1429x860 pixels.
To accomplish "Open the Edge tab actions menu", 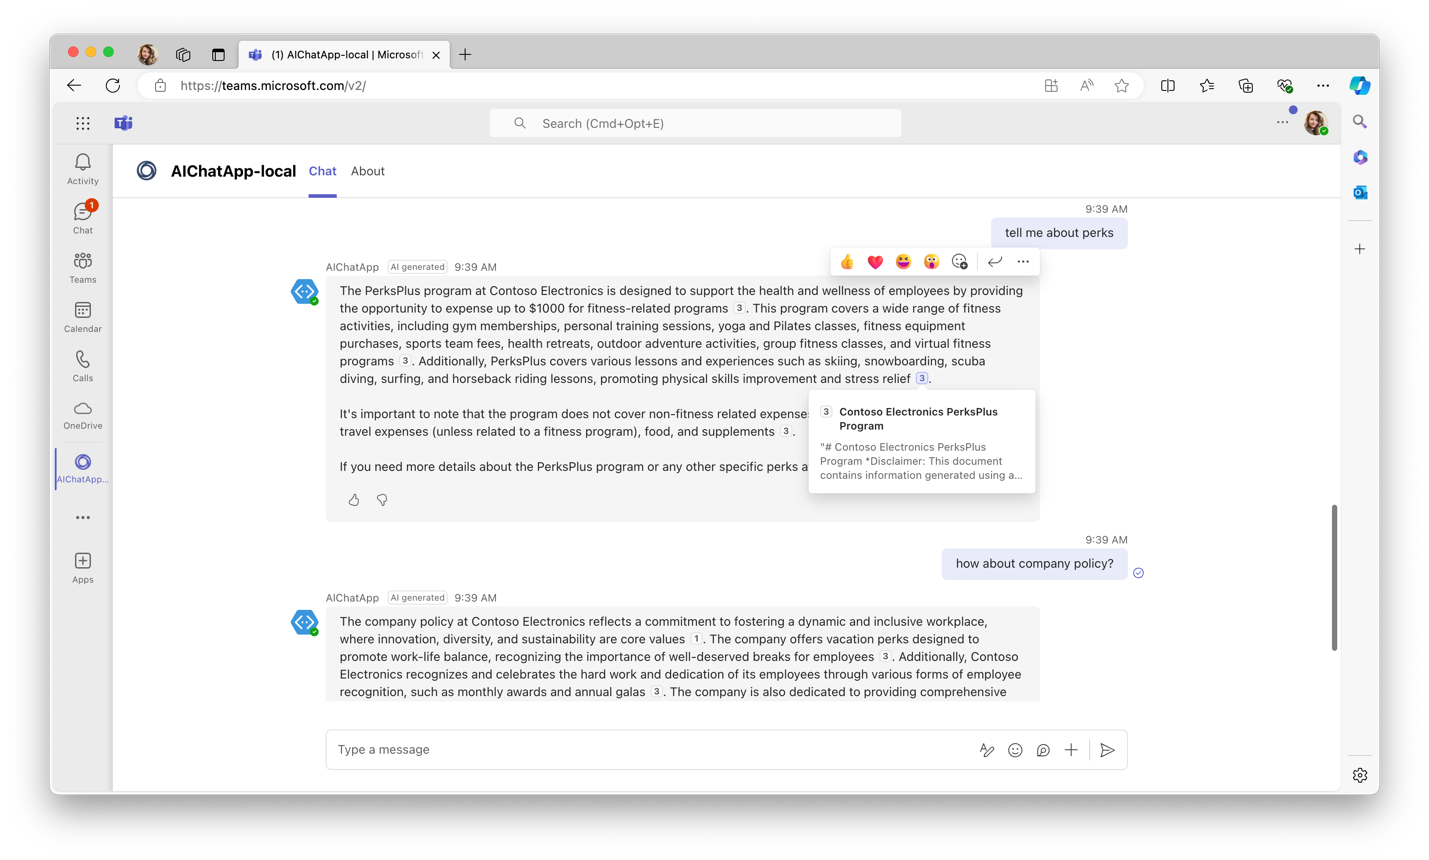I will (218, 55).
